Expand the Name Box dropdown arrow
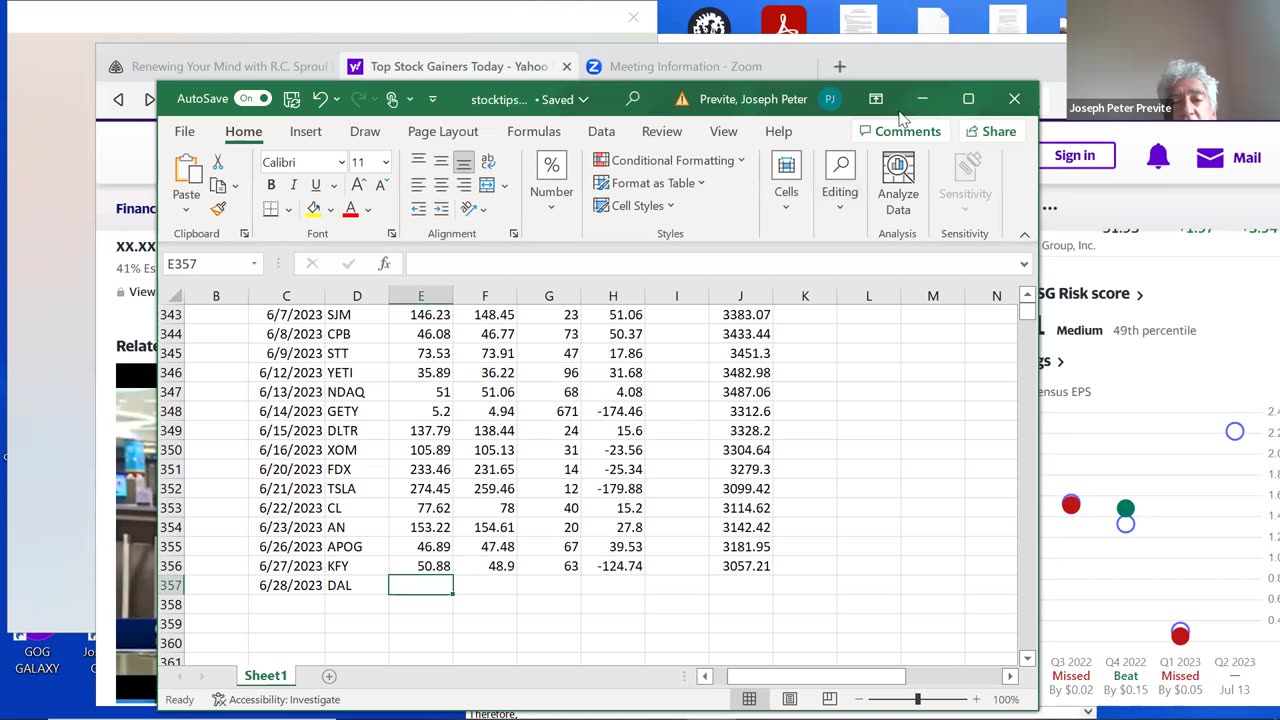The height and width of the screenshot is (720, 1280). click(x=254, y=264)
